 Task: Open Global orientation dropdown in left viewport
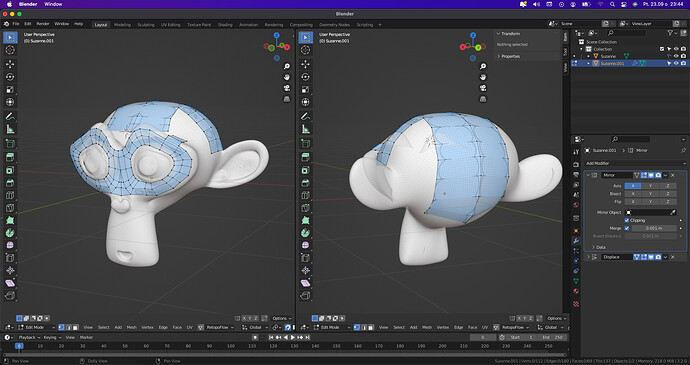(x=255, y=327)
